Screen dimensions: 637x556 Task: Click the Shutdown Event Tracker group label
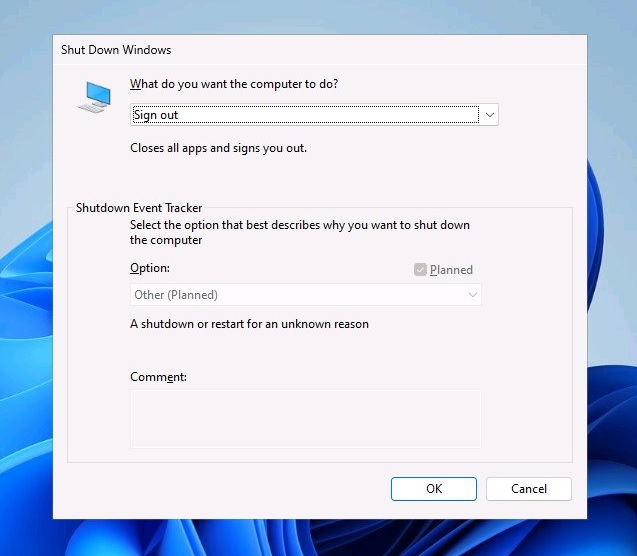pyautogui.click(x=139, y=208)
